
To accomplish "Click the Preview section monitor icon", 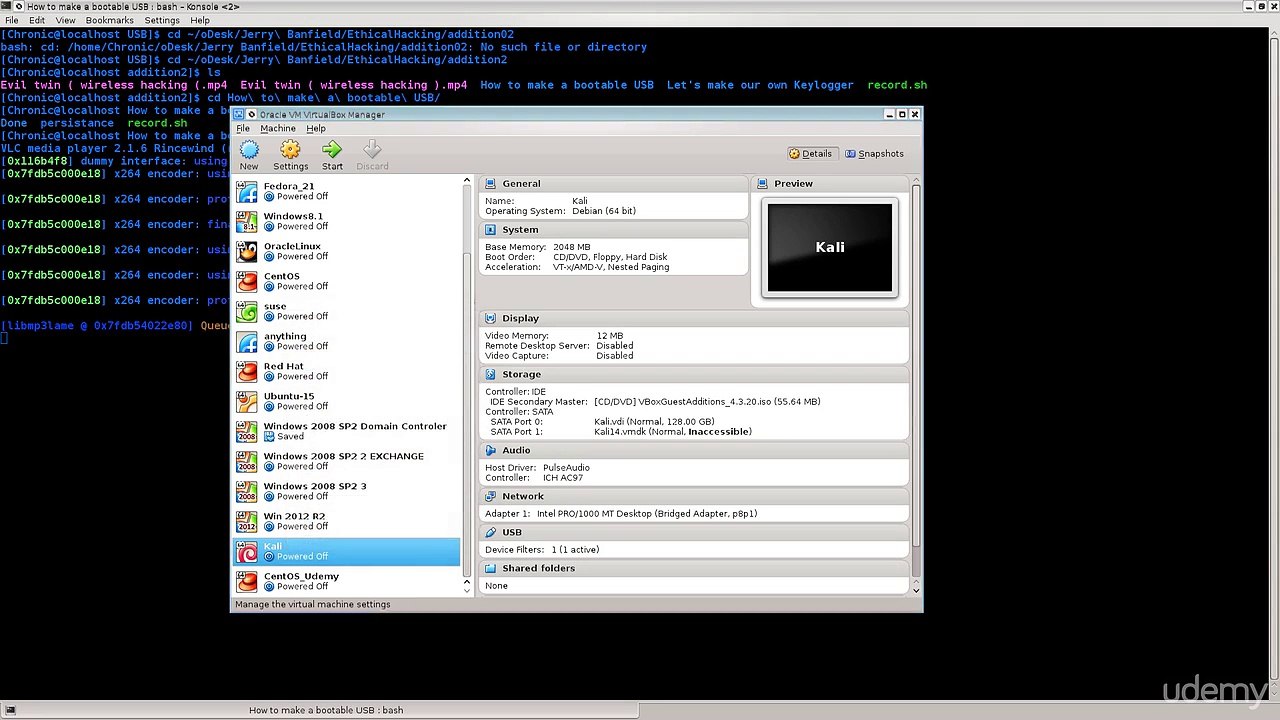I will coord(762,184).
